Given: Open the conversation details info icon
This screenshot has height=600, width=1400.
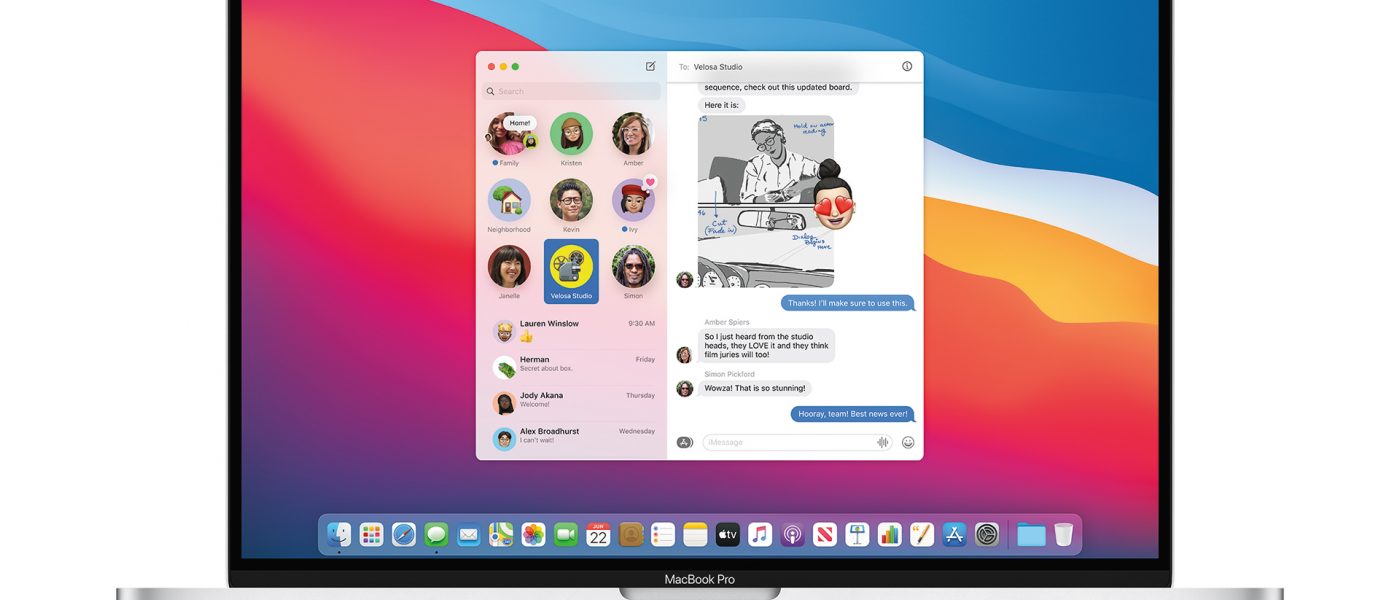Looking at the screenshot, I should click(x=907, y=66).
